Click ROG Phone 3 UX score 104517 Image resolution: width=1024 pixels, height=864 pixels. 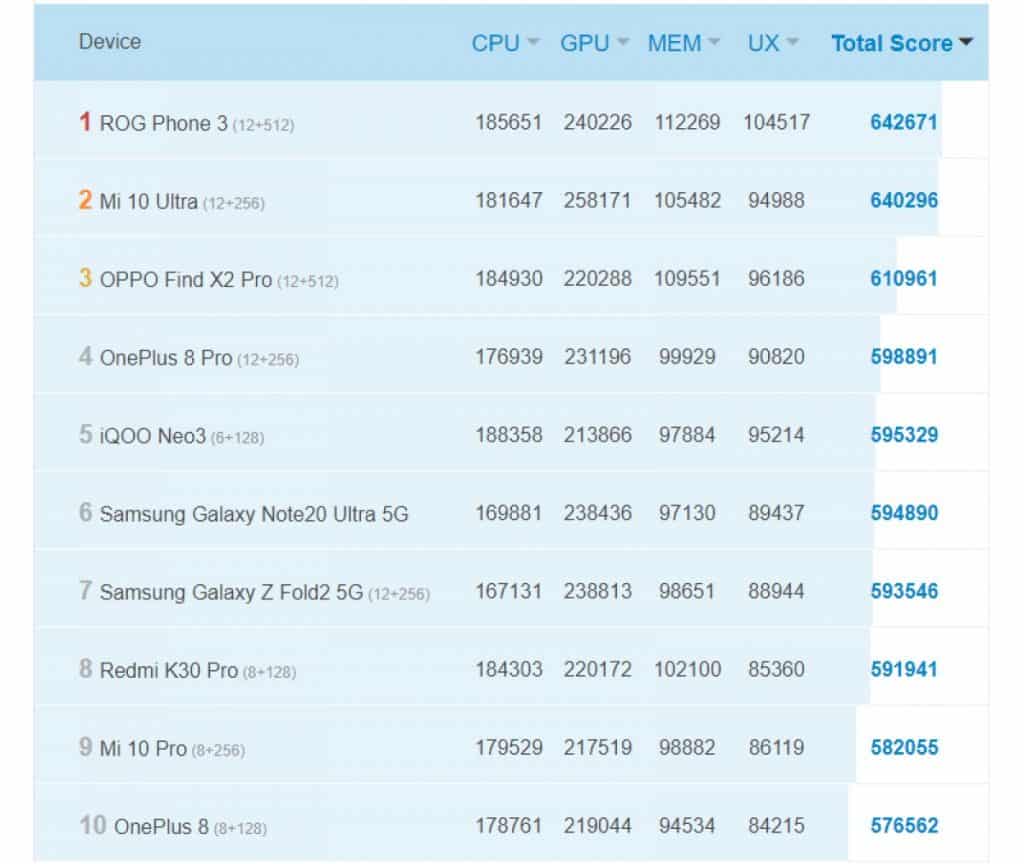click(x=776, y=122)
